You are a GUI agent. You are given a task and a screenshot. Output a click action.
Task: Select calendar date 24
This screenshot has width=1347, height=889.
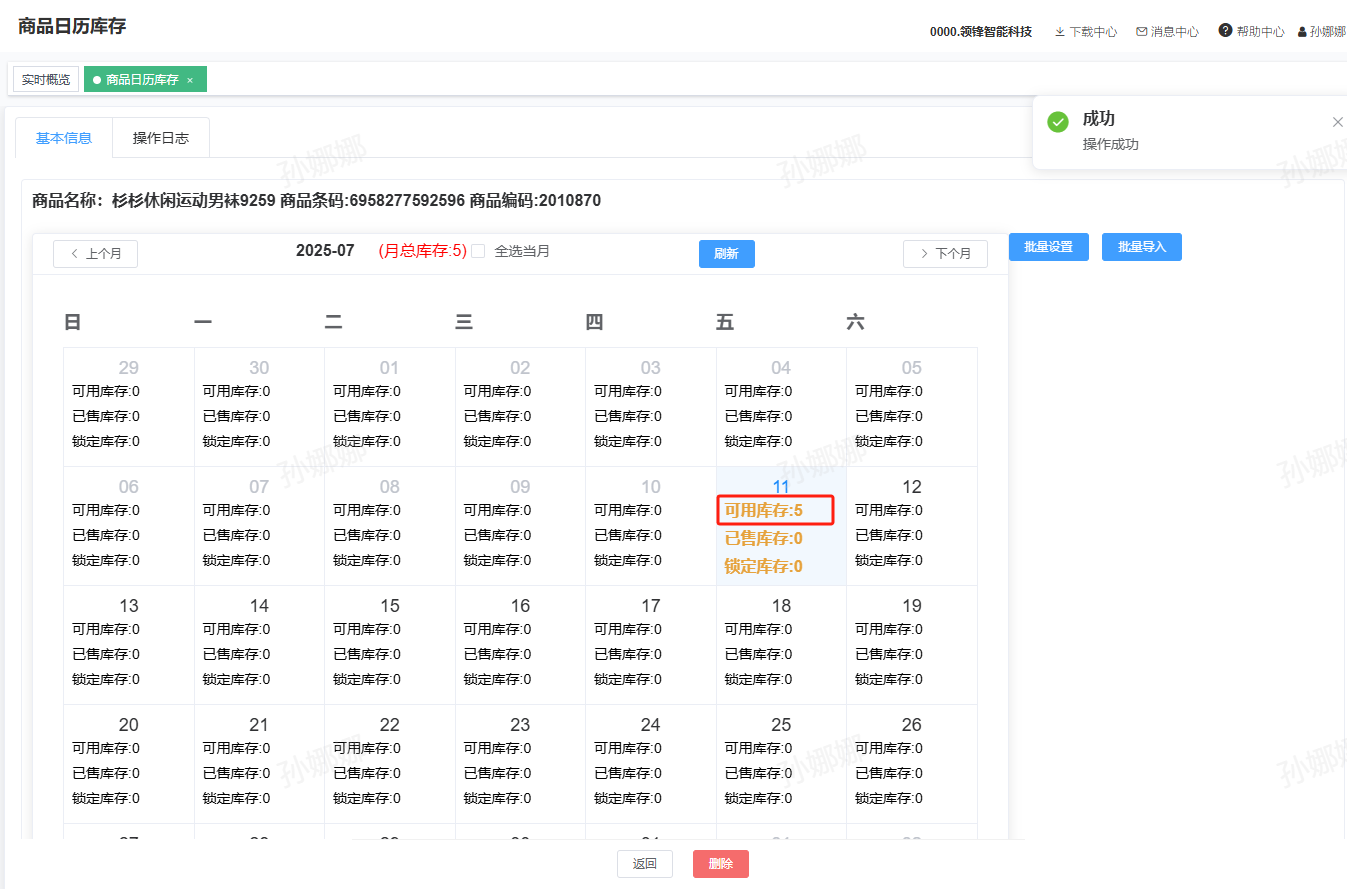[x=651, y=725]
